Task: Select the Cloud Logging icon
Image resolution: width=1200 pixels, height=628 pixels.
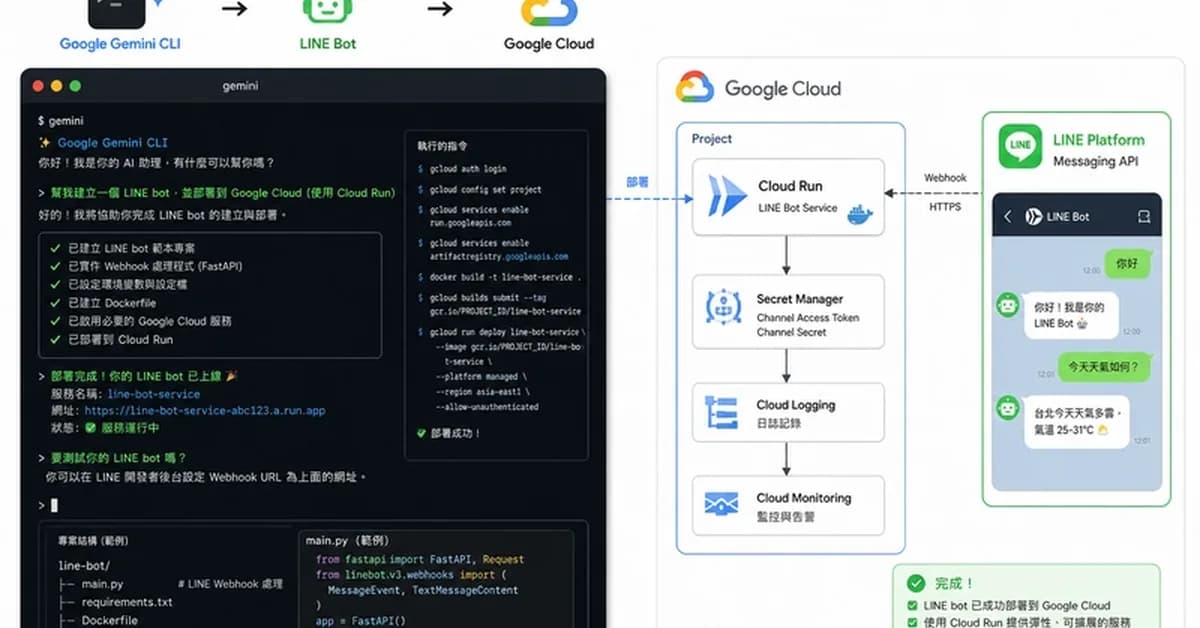Action: (x=721, y=413)
